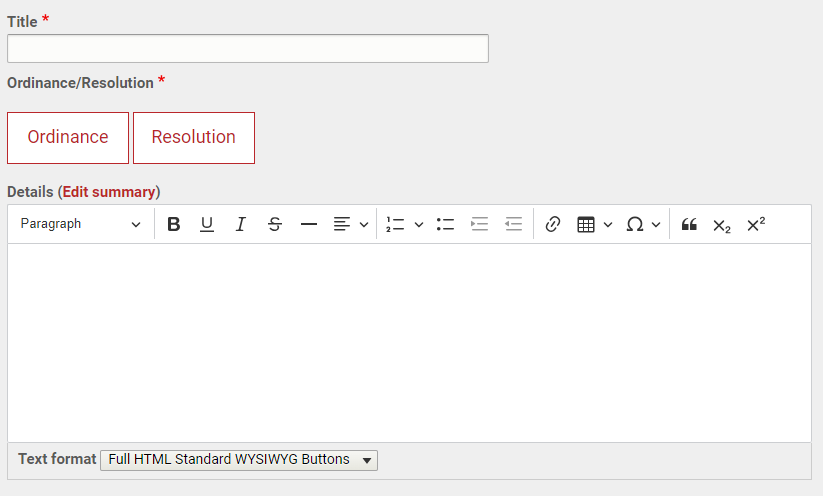Insert a hyperlink
823x496 pixels.
[x=553, y=224]
